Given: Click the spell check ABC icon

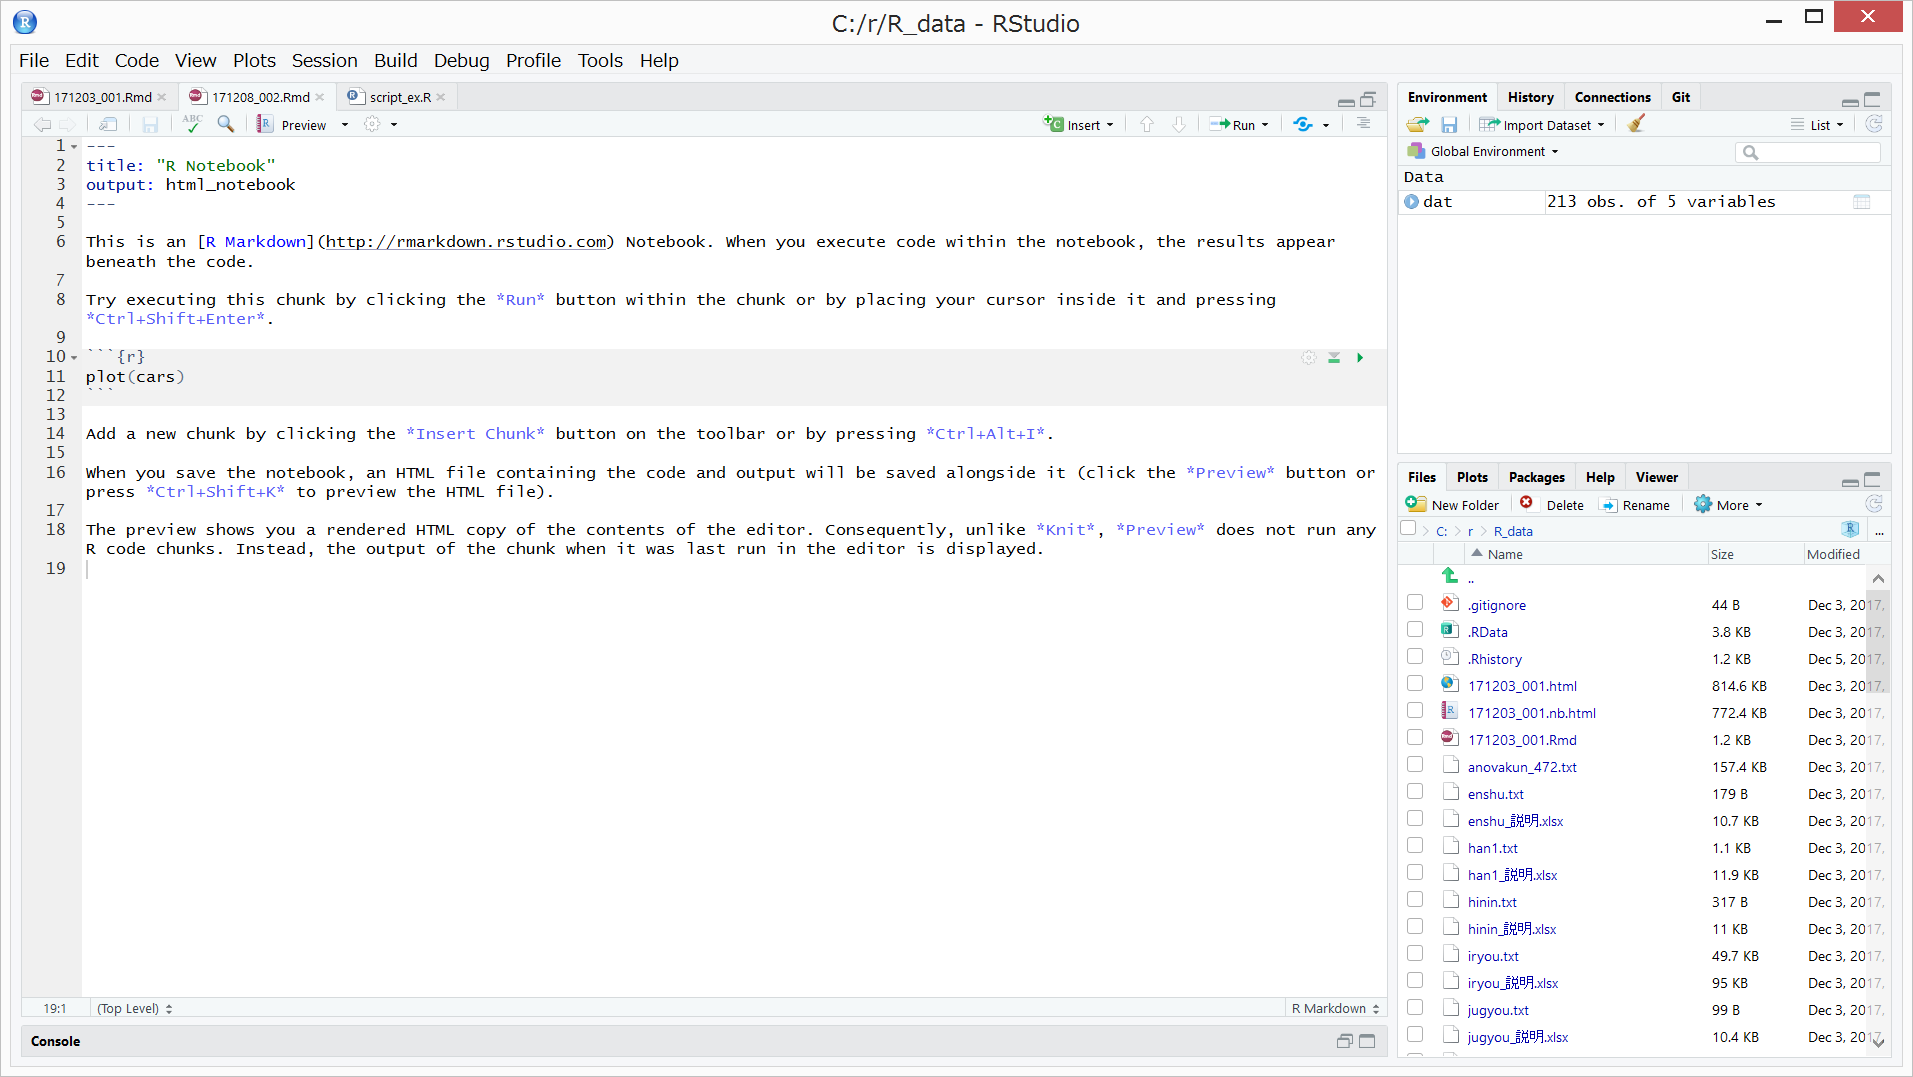Looking at the screenshot, I should tap(192, 124).
